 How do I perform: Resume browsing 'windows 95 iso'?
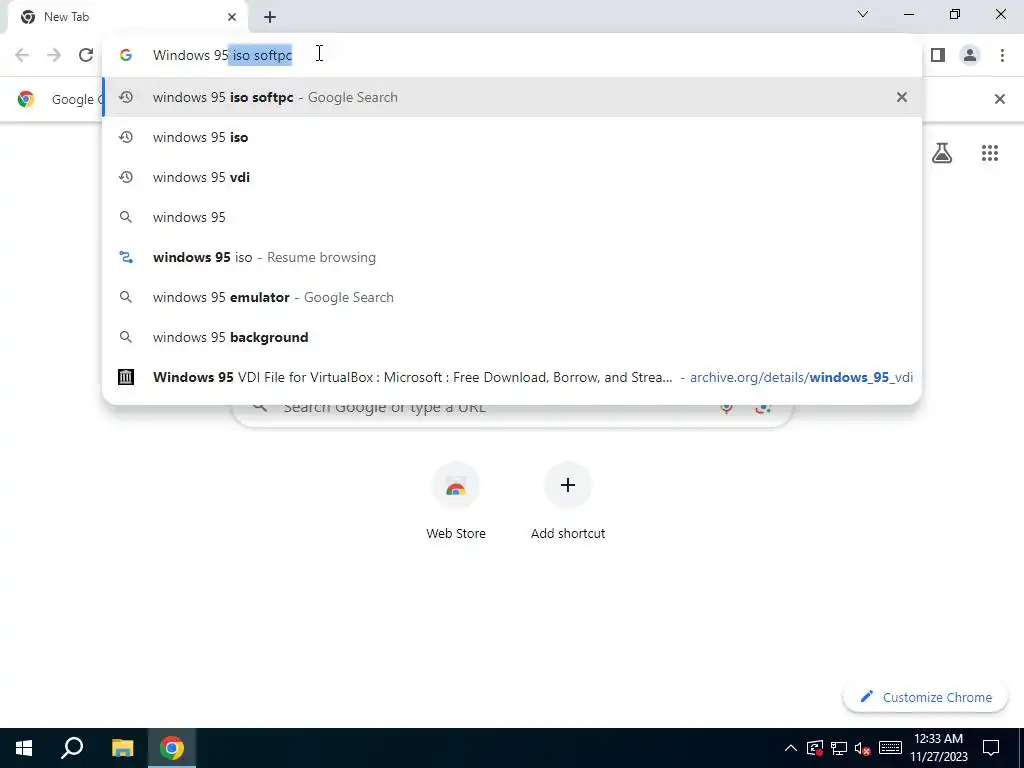[512, 257]
